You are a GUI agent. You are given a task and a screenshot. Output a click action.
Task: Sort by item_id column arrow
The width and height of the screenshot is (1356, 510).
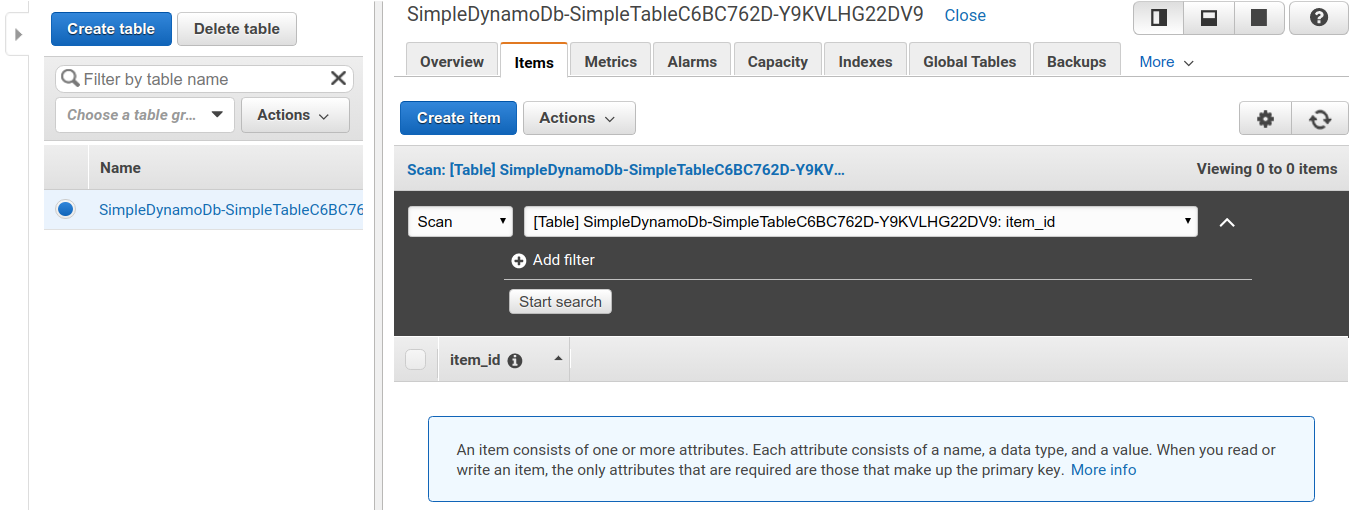click(558, 359)
